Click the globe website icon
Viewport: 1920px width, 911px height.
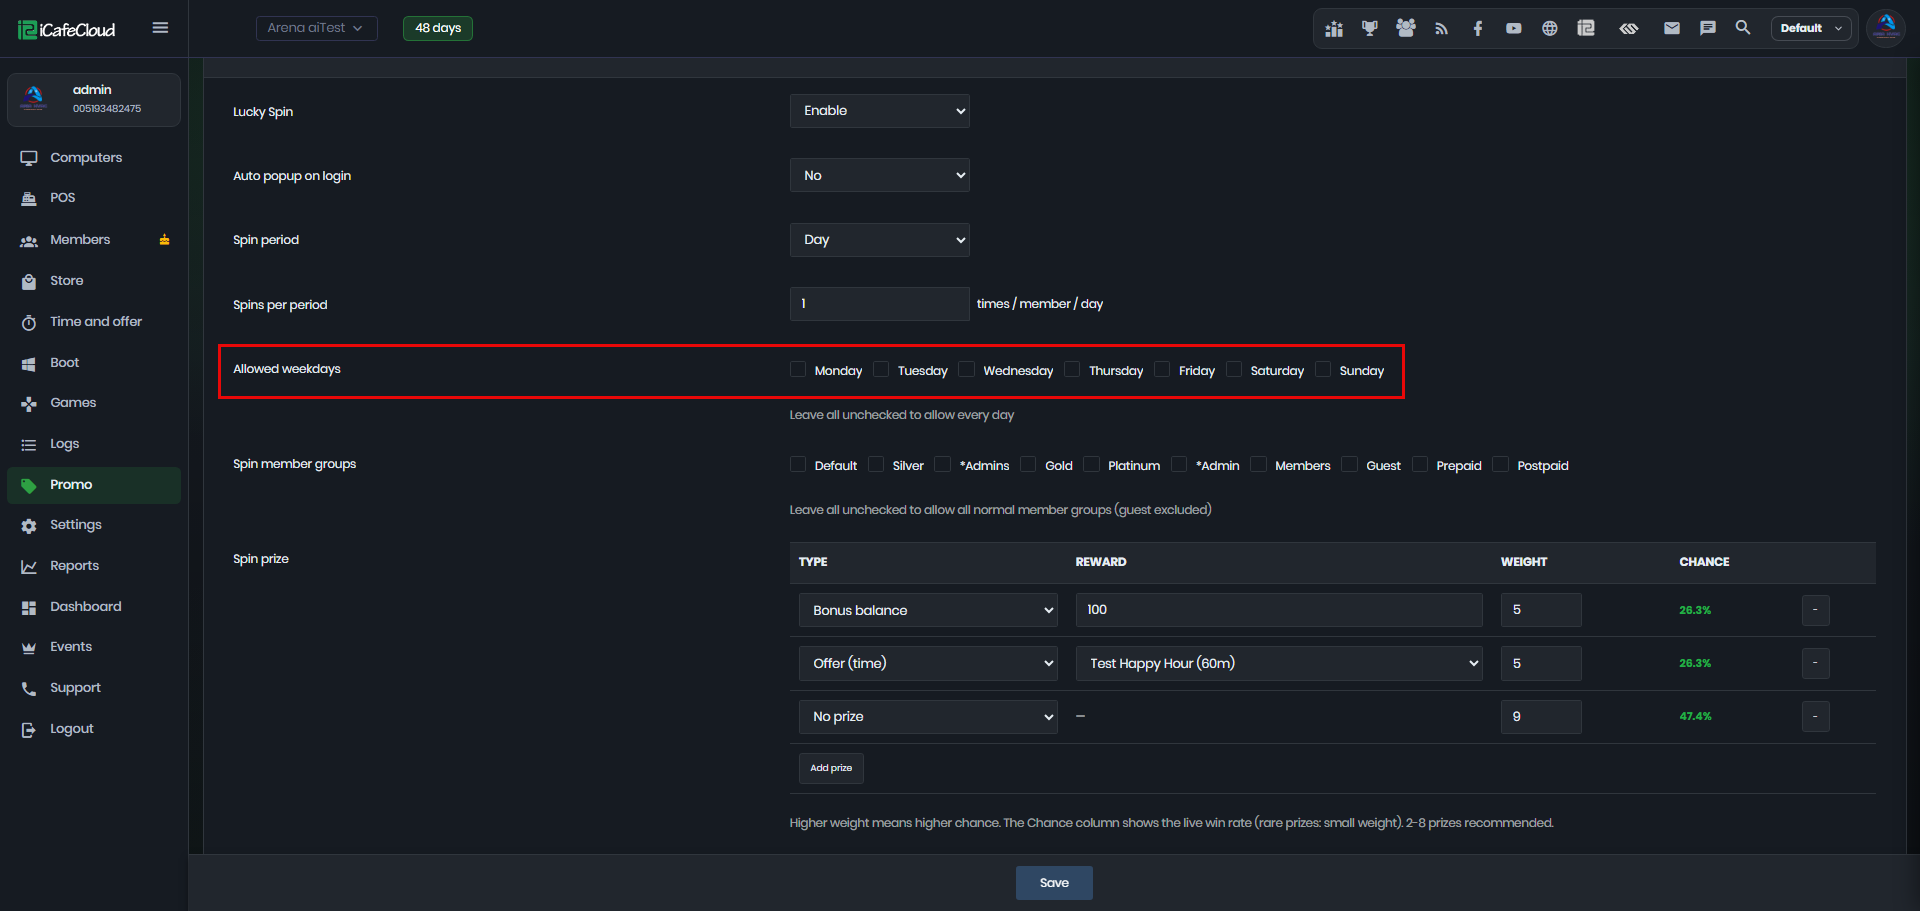click(x=1550, y=28)
